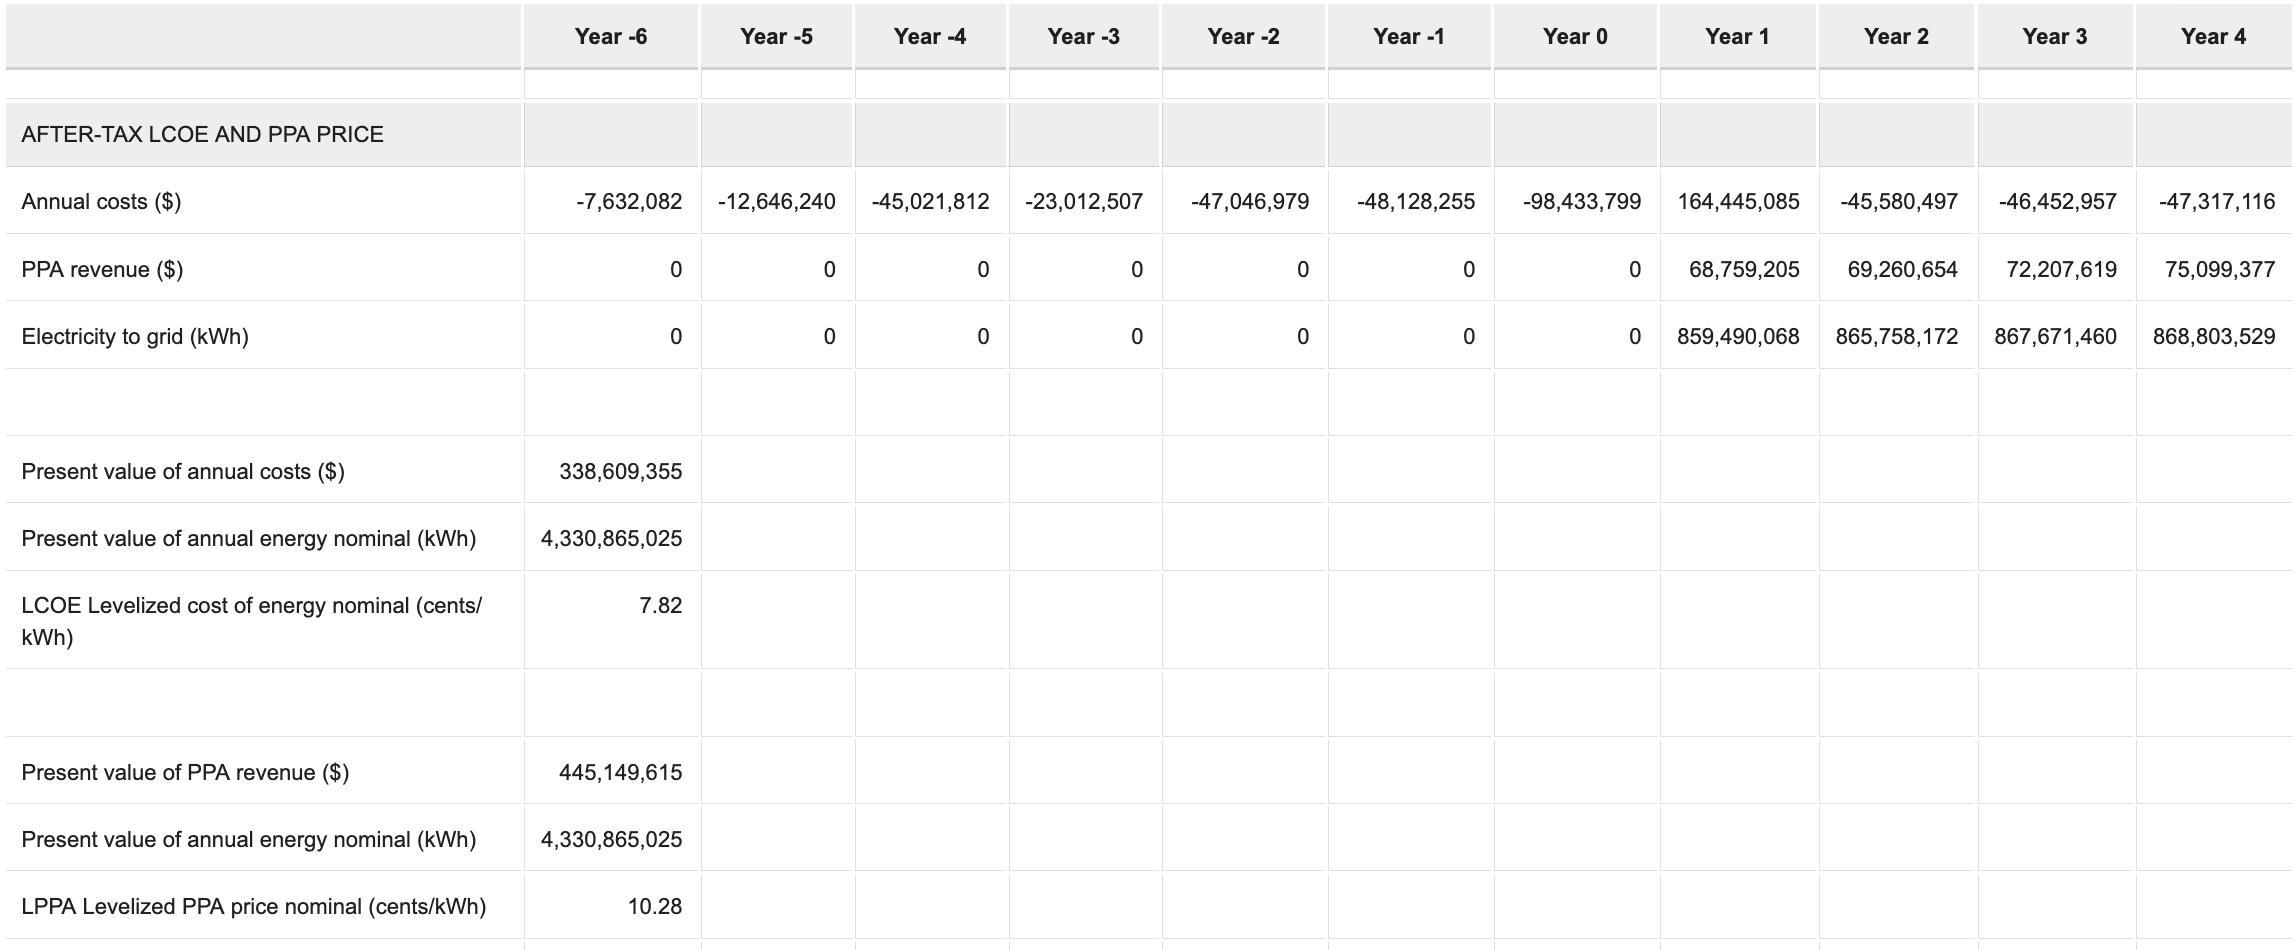This screenshot has height=950, width=2294.
Task: Select present value of PPA revenue 445,149,615
Action: 620,773
